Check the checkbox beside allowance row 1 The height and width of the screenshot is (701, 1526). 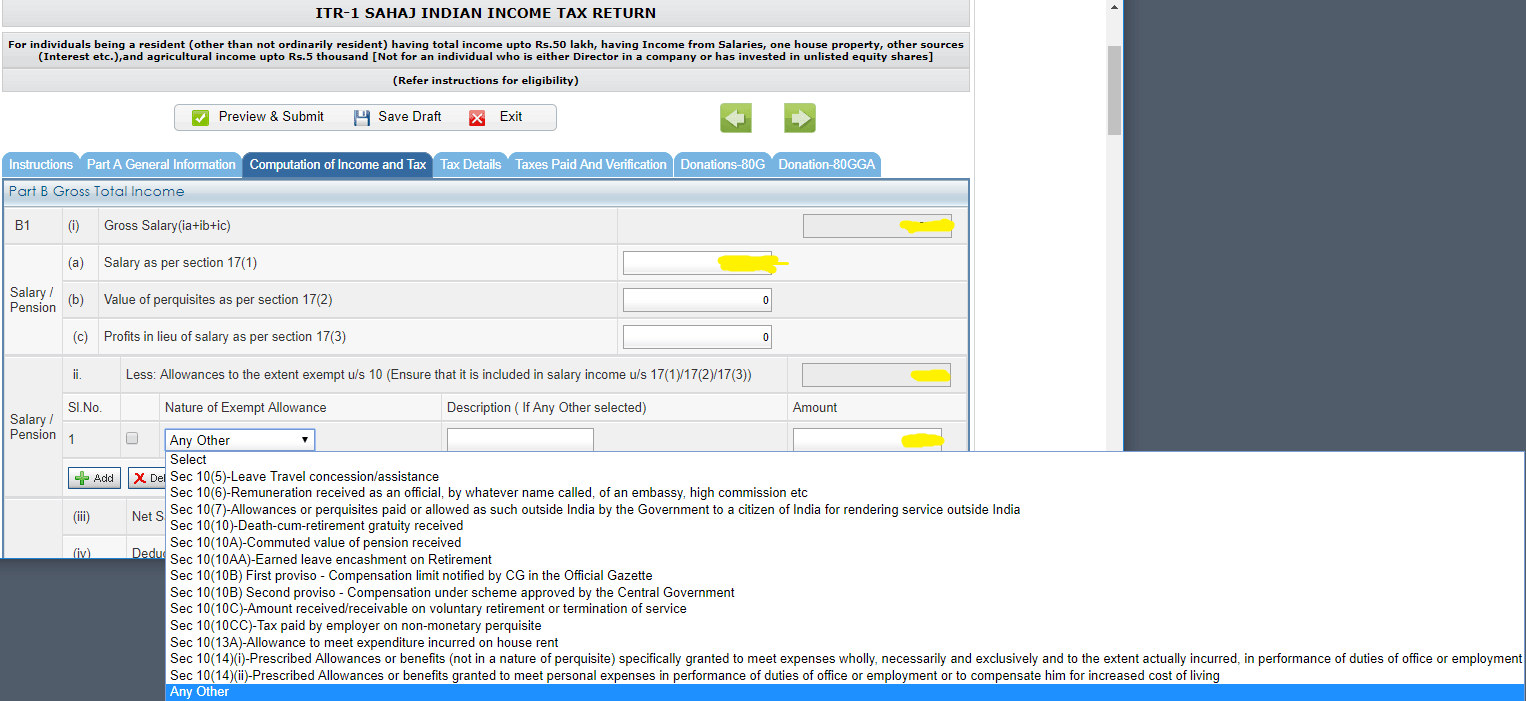pos(130,438)
